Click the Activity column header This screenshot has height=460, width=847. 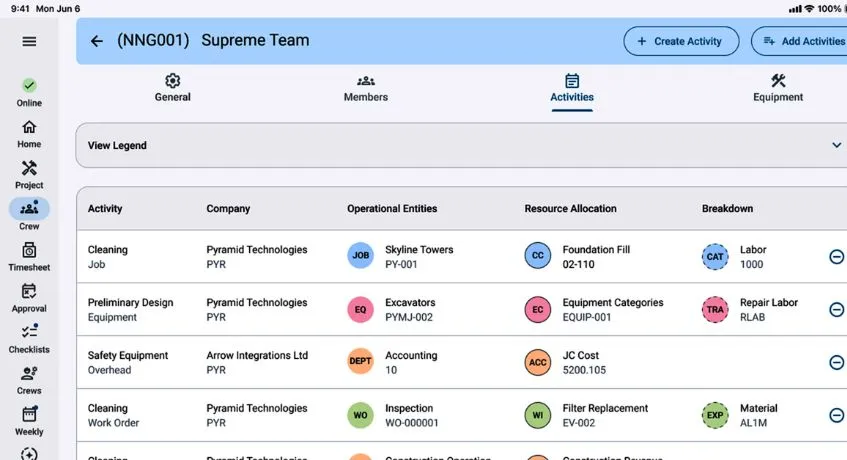pyautogui.click(x=105, y=208)
